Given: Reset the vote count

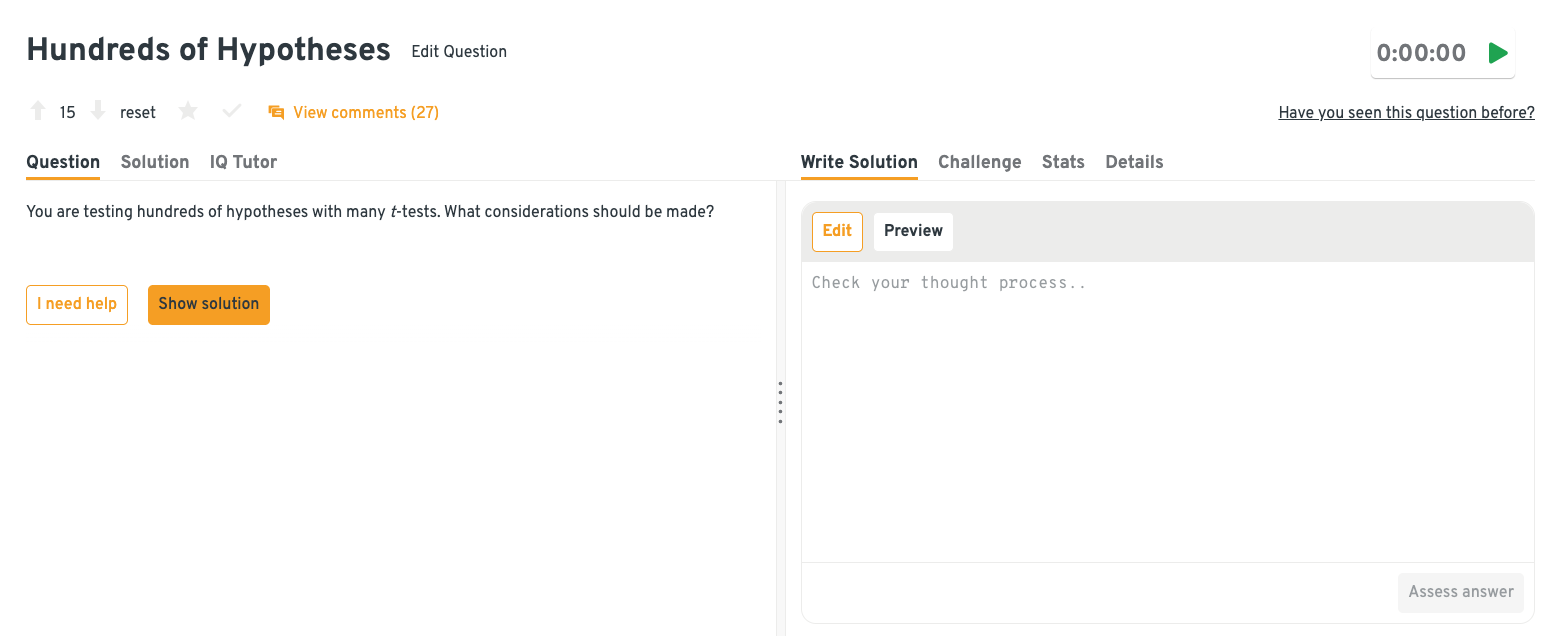Looking at the screenshot, I should 138,112.
